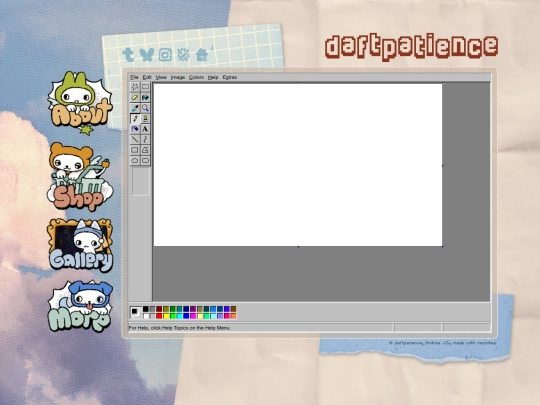Click the daftpatience site logo
Screen dimensions: 540x405
point(412,47)
